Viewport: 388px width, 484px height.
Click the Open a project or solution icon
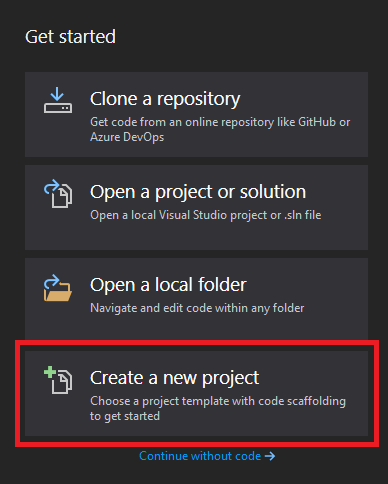pos(58,194)
